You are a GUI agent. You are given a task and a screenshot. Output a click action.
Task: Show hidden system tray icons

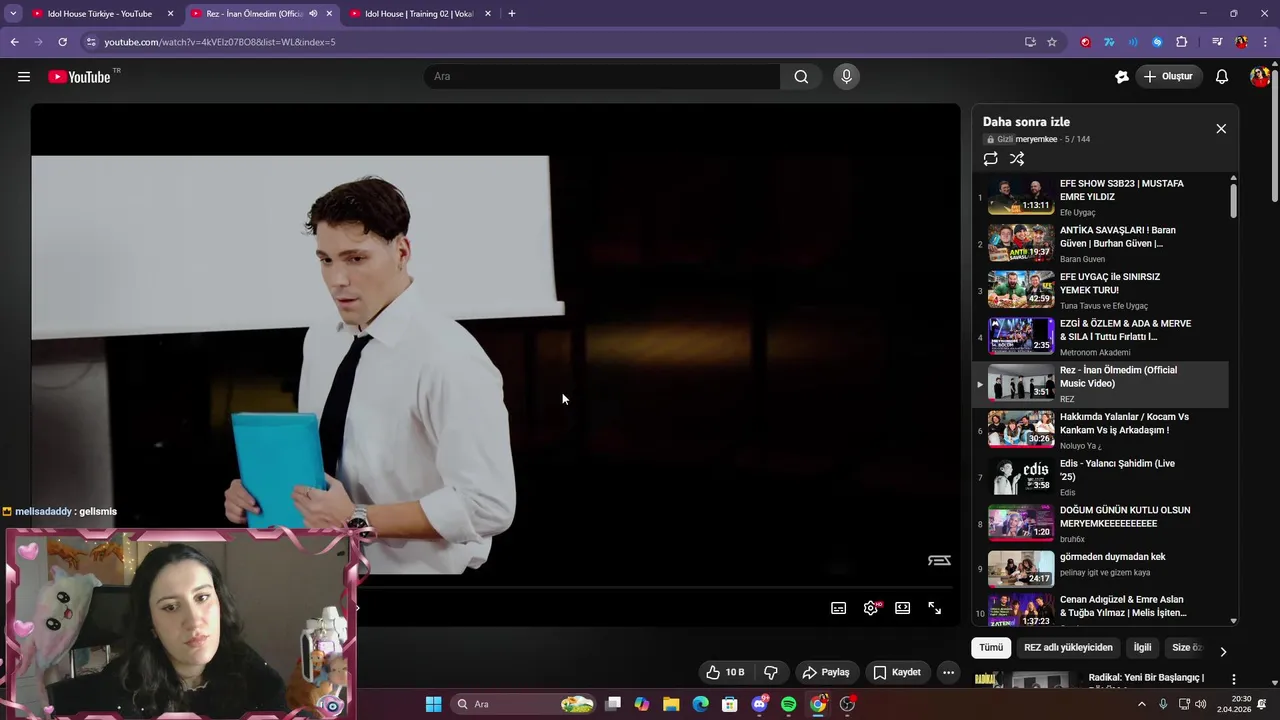click(1142, 704)
